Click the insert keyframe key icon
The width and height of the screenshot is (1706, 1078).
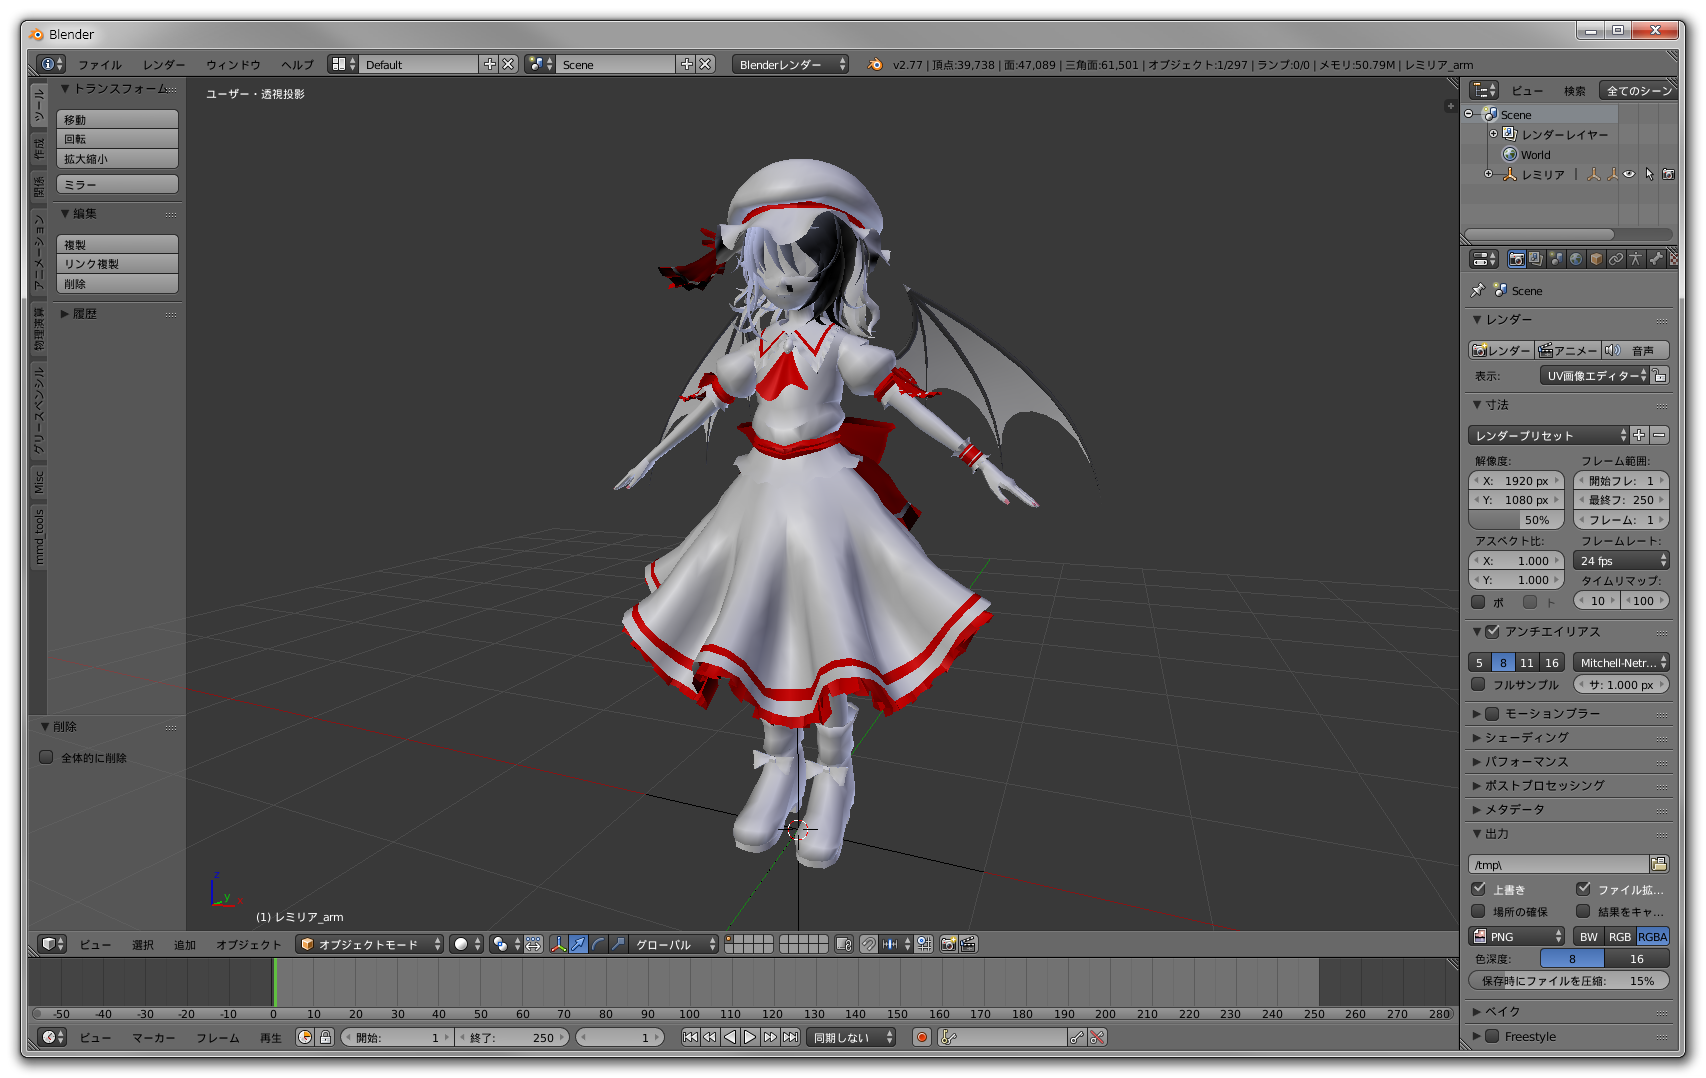pyautogui.click(x=1077, y=1037)
